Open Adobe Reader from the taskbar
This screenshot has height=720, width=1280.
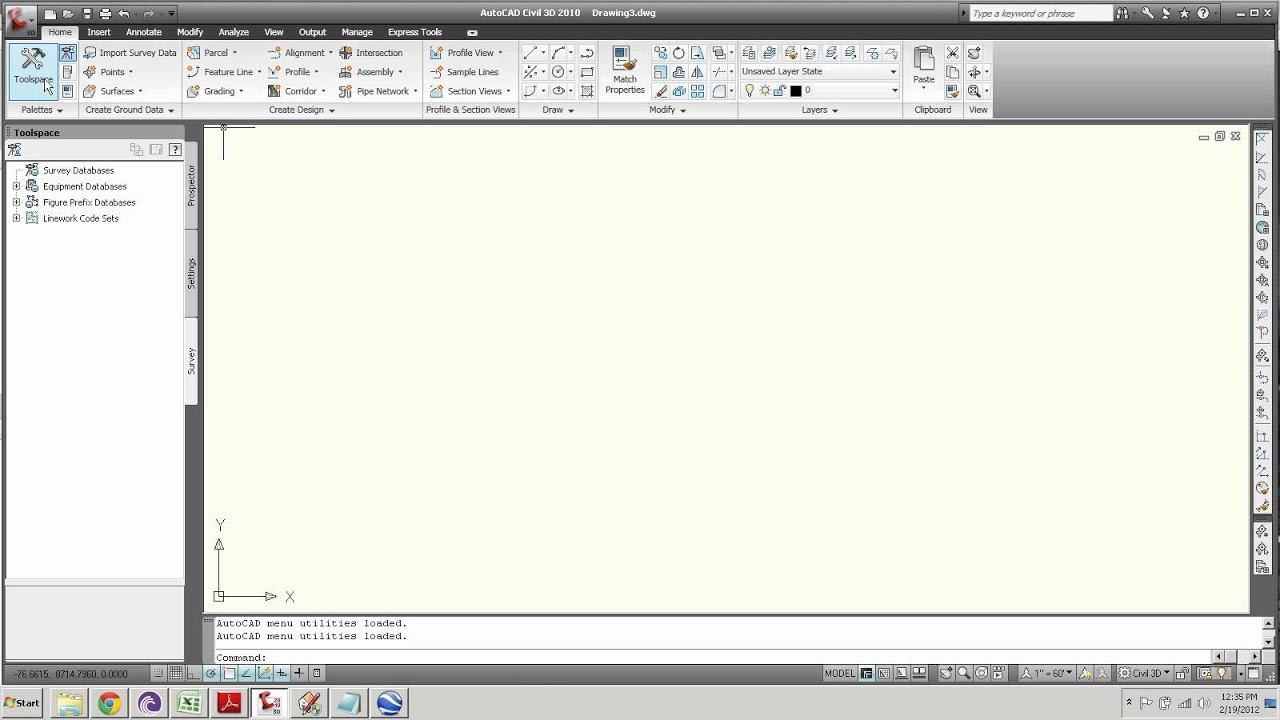click(229, 704)
